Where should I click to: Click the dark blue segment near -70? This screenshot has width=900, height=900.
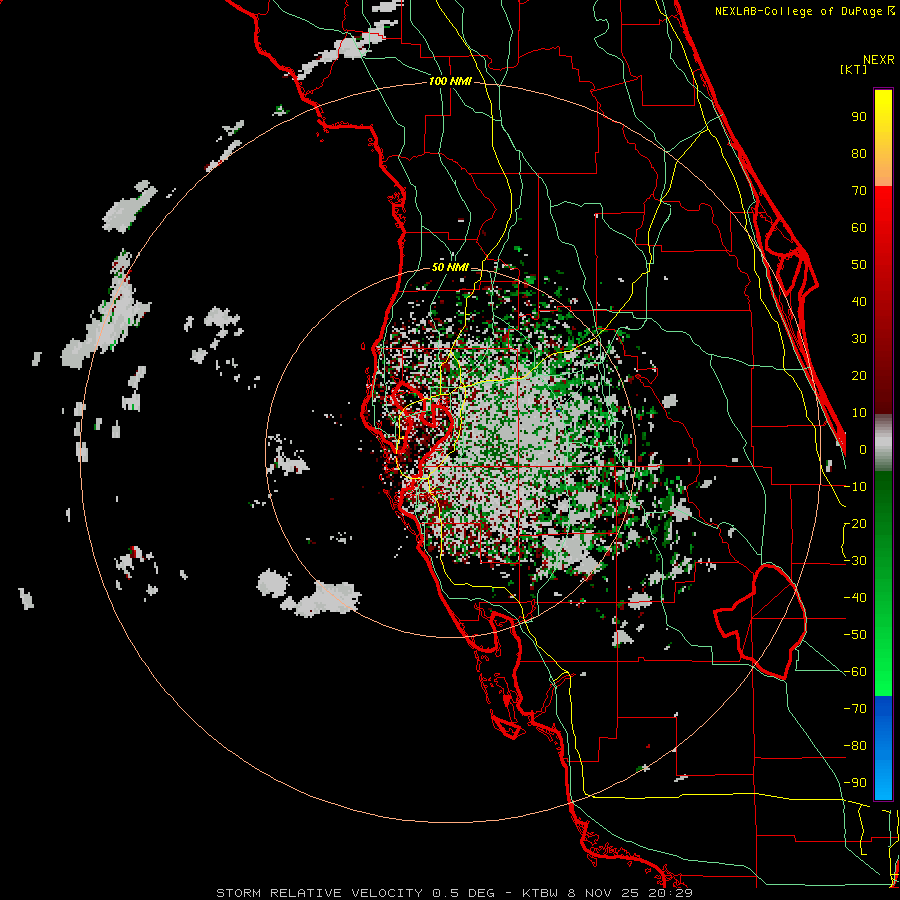883,709
